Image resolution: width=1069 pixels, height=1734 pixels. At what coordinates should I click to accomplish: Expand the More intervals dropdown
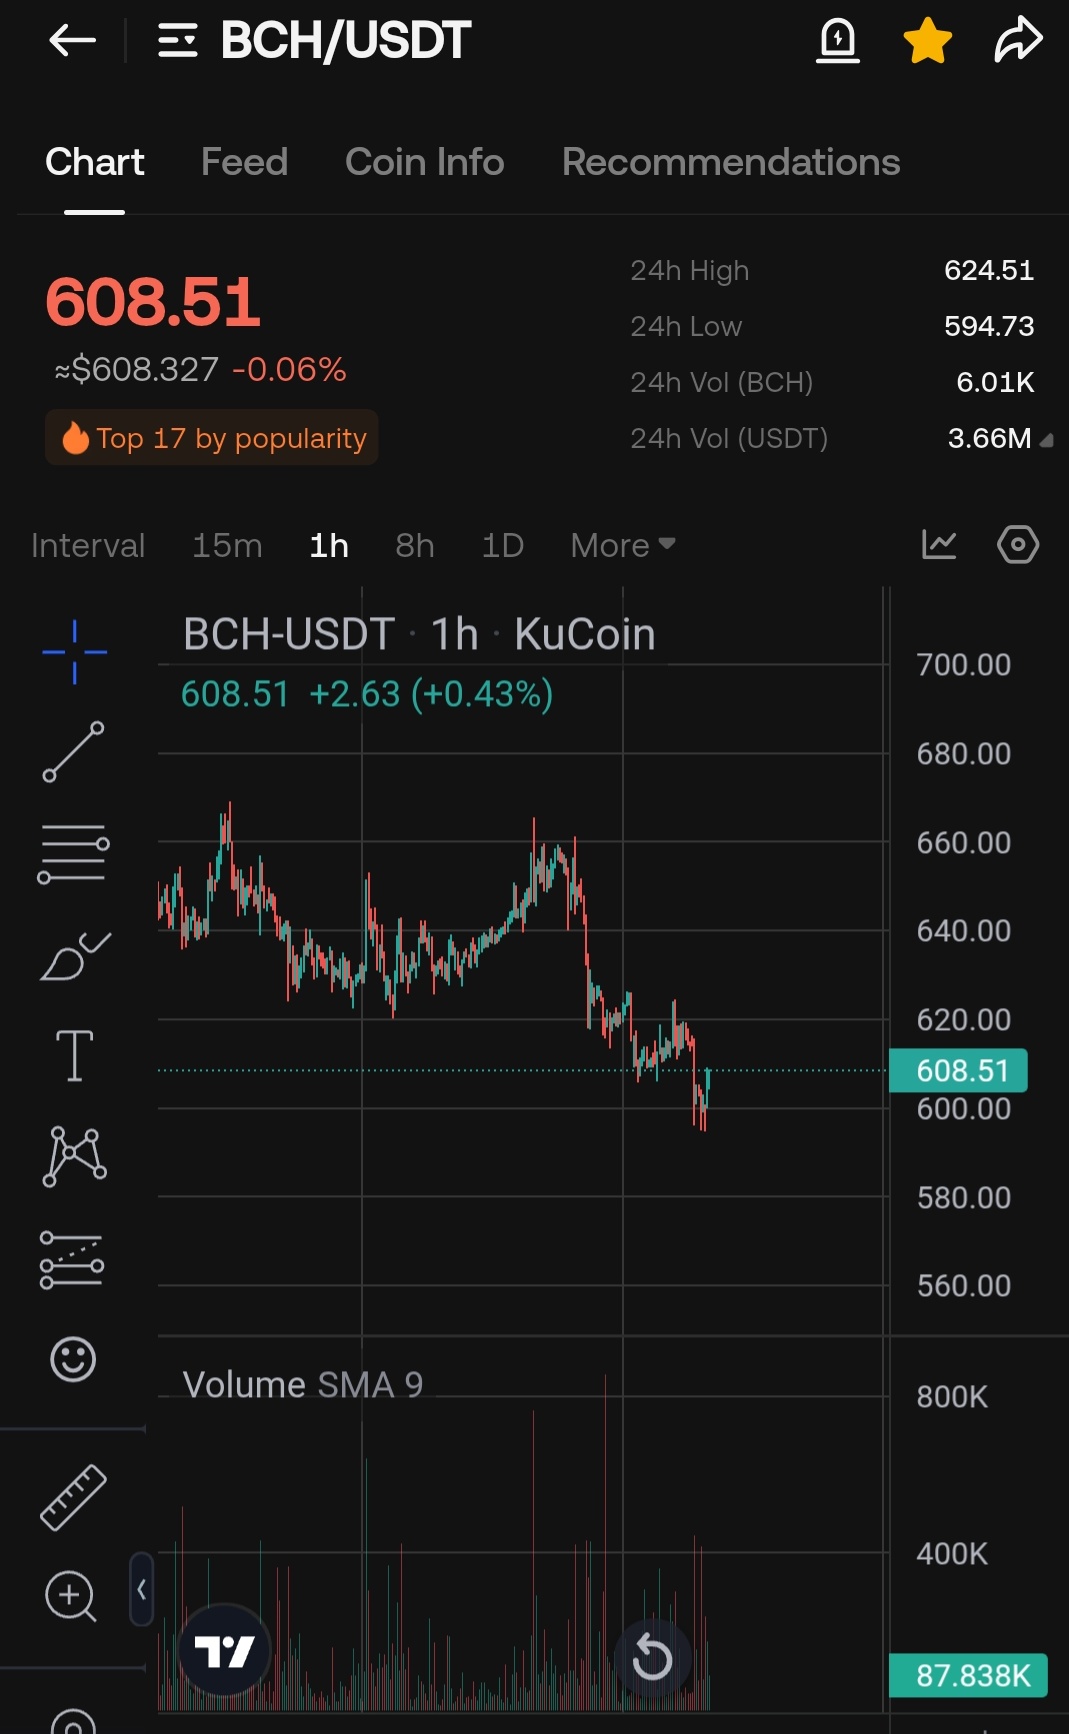(622, 545)
